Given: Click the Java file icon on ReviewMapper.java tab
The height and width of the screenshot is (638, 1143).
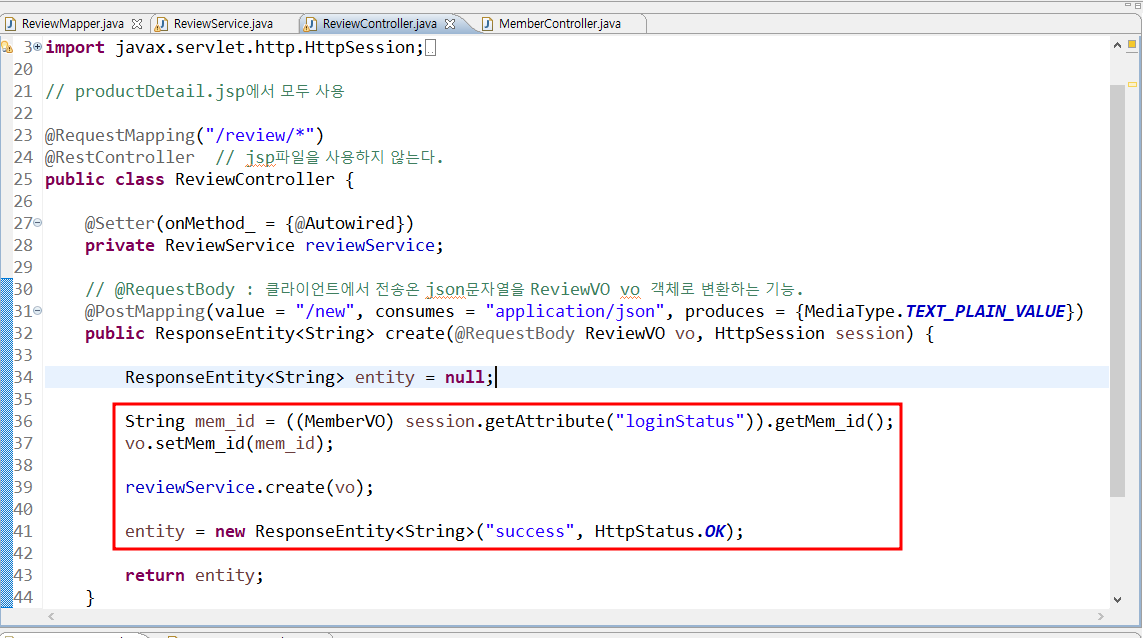Looking at the screenshot, I should coord(10,24).
